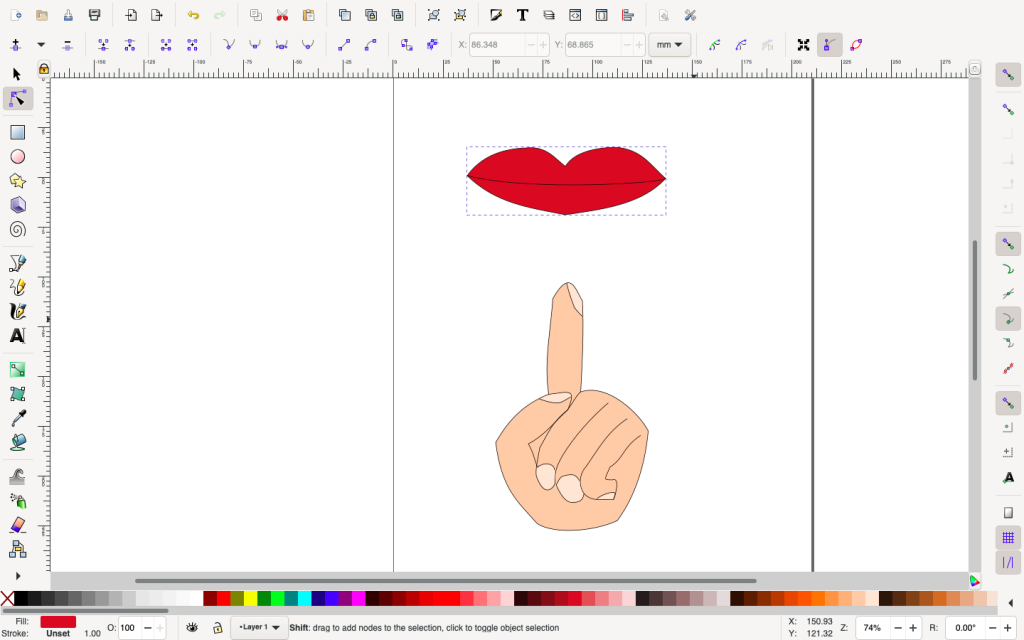
Task: Select the Paint bucket tool
Action: coord(18,442)
